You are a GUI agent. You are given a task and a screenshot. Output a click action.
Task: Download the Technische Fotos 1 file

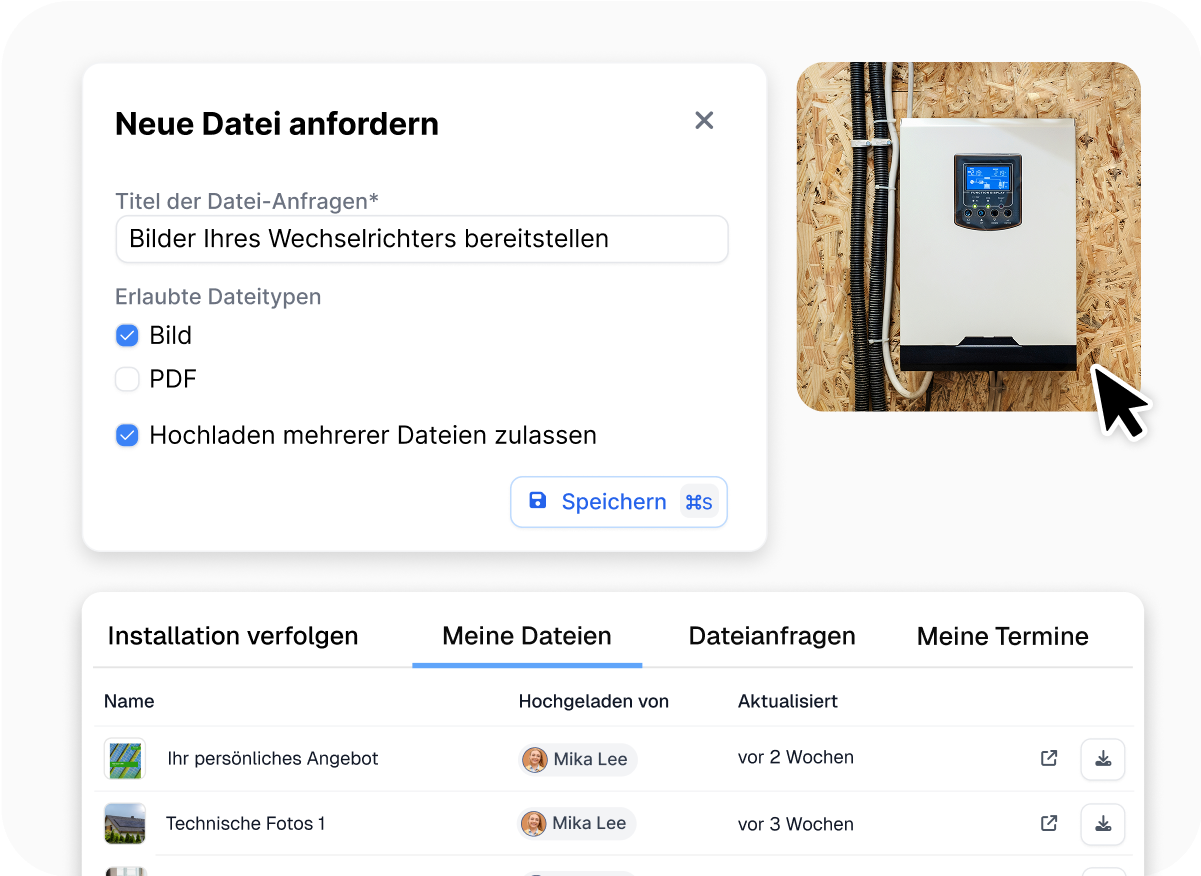point(1103,824)
